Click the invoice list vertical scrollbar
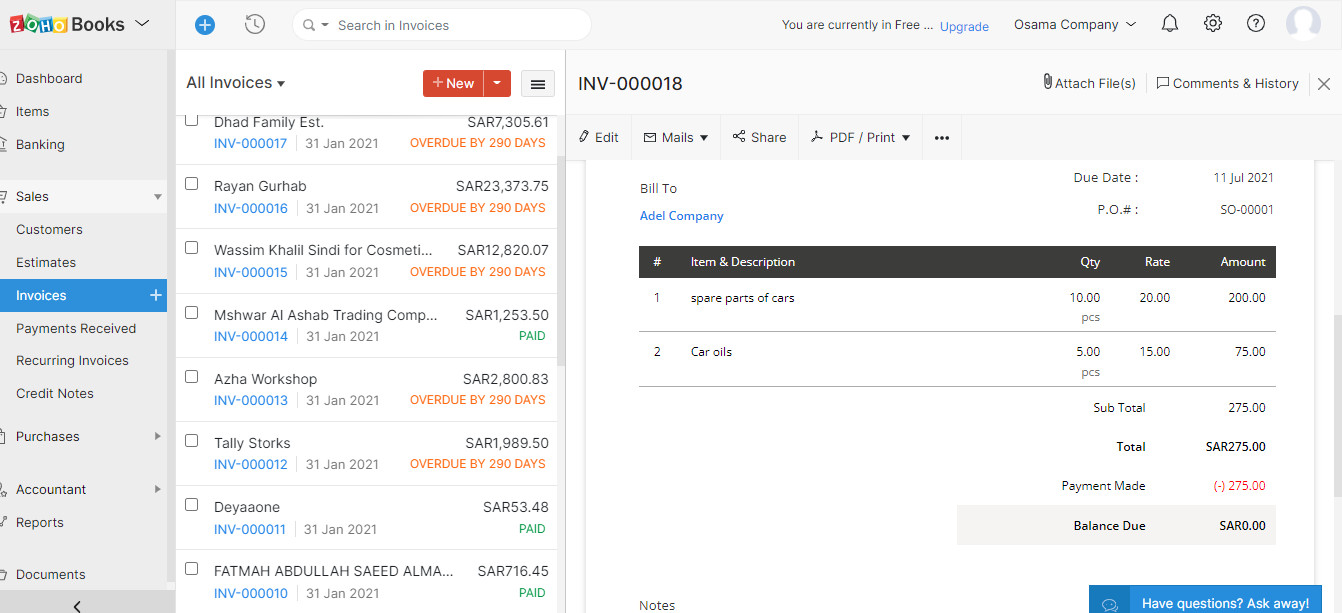Screen dimensions: 1342x613 (561, 260)
